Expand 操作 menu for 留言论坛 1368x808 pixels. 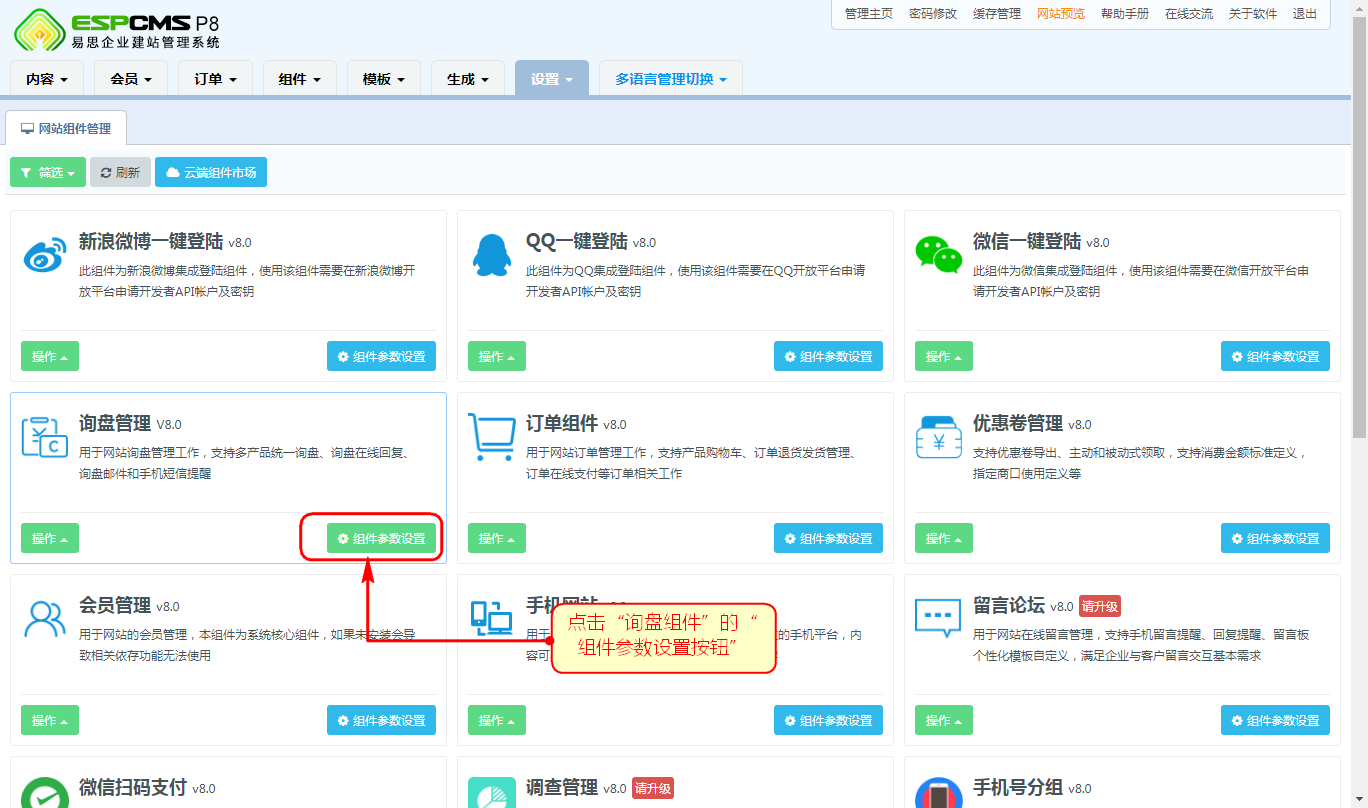(944, 720)
